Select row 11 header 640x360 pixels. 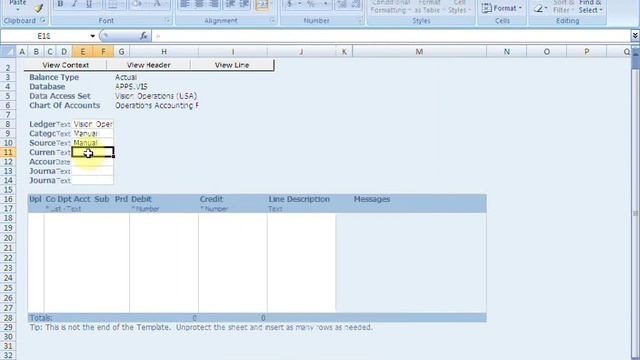pos(8,152)
